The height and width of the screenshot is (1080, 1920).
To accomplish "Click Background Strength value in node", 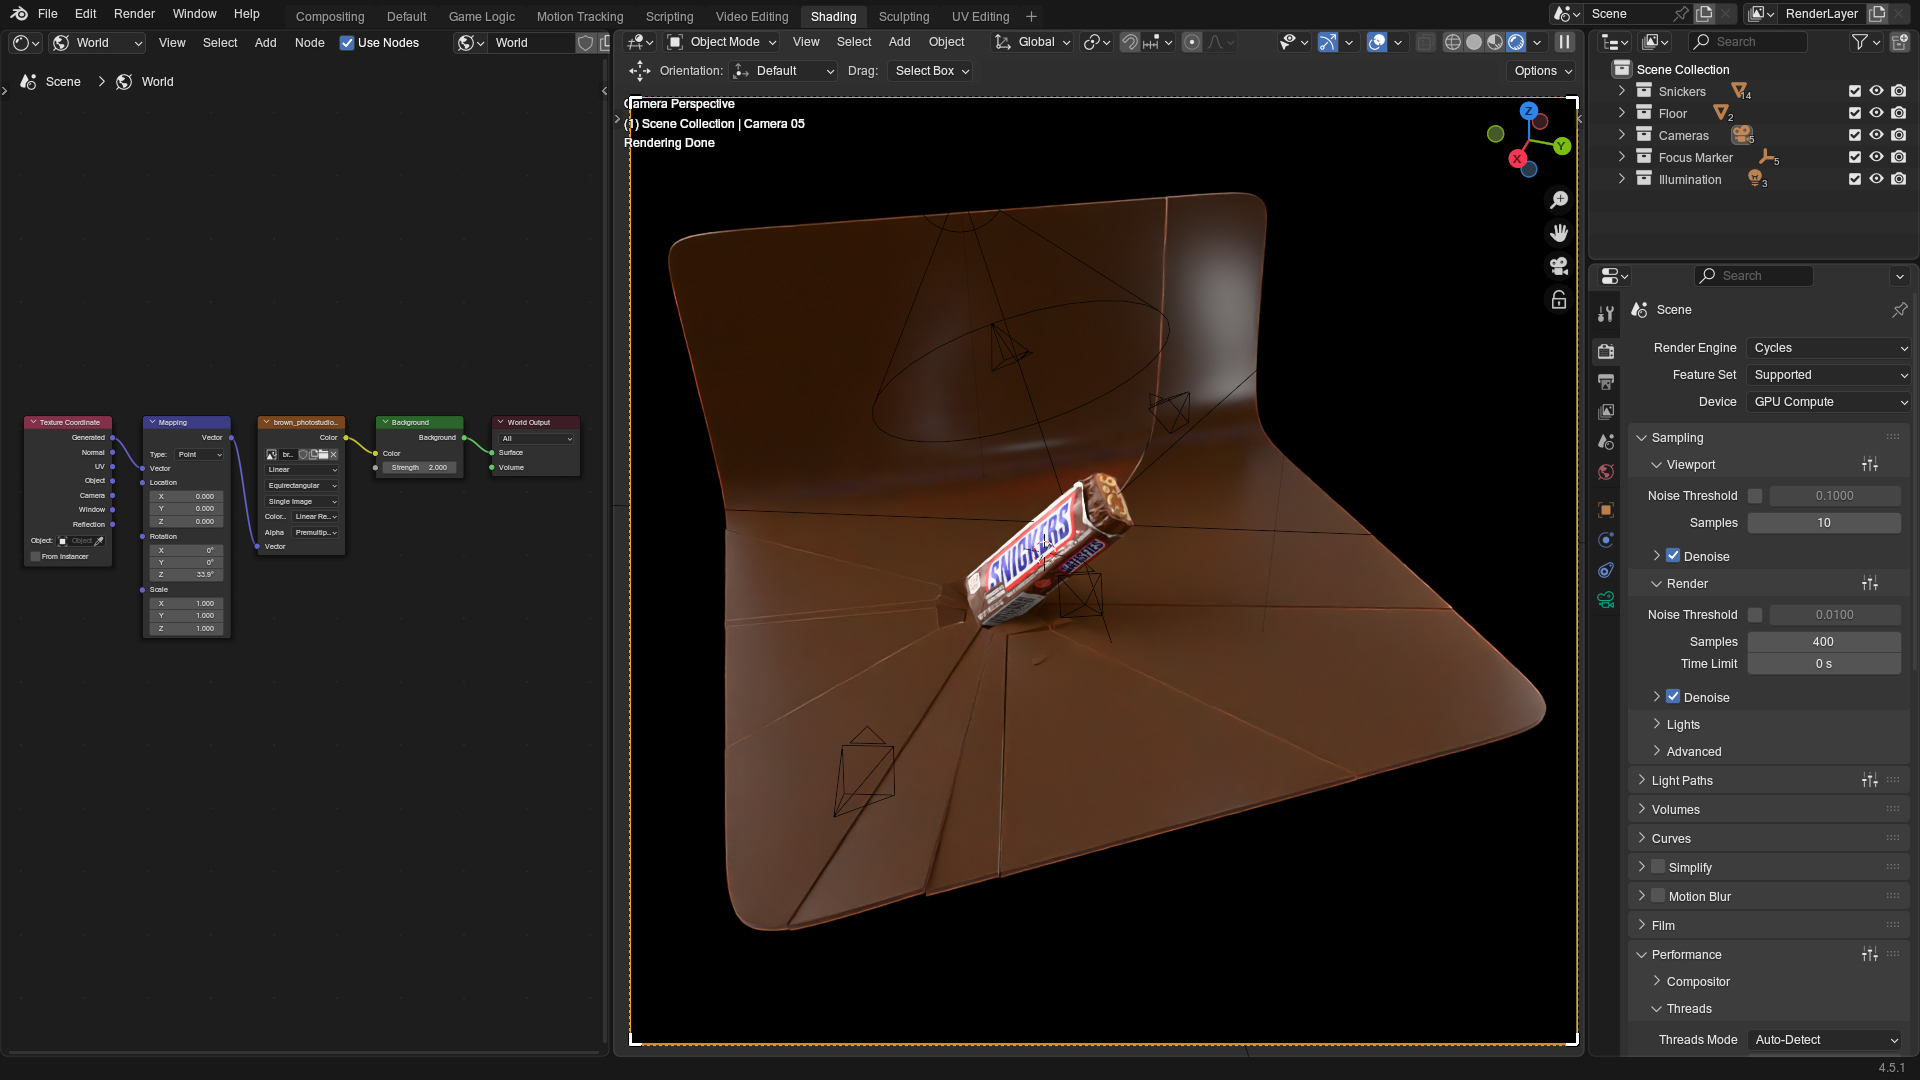I will click(419, 468).
